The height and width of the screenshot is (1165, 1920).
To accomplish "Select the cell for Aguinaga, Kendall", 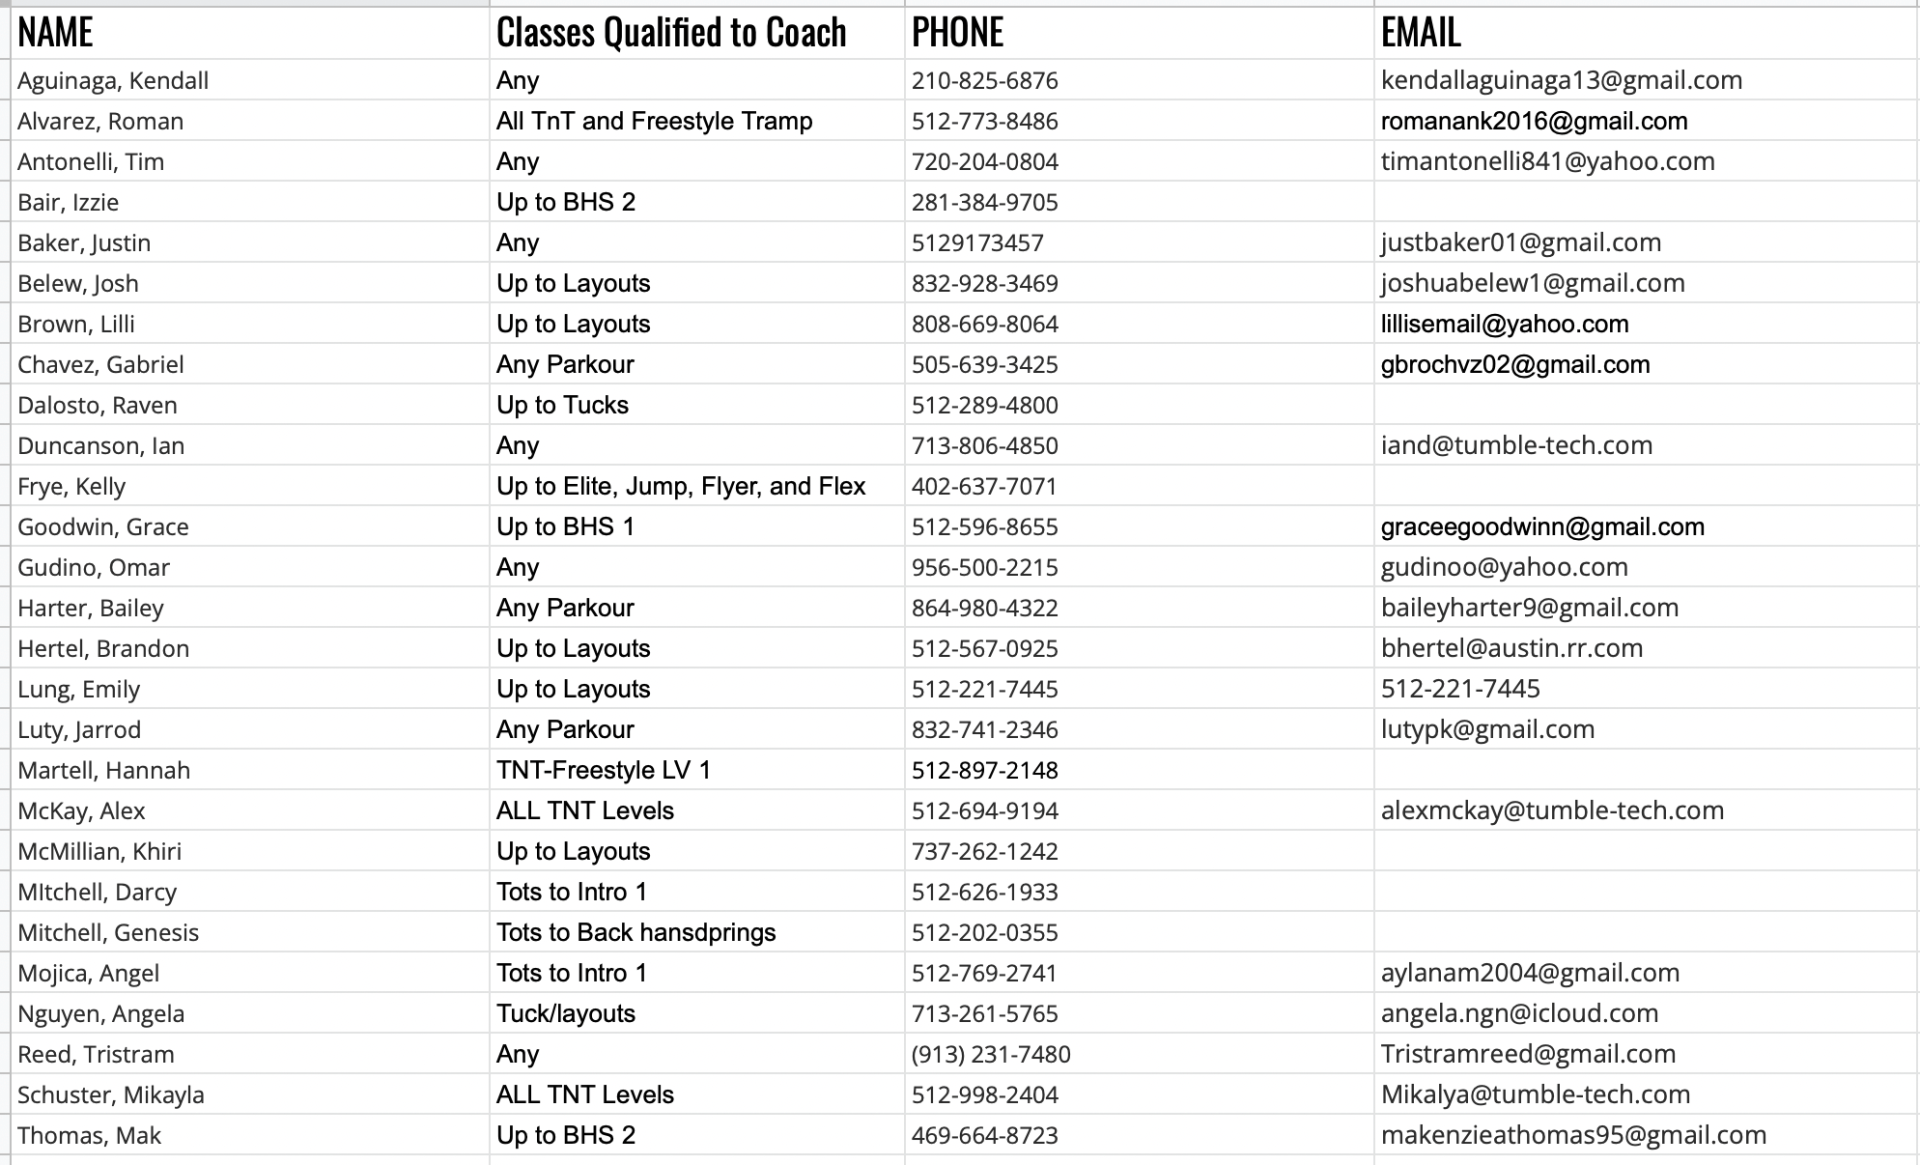I will click(x=113, y=81).
